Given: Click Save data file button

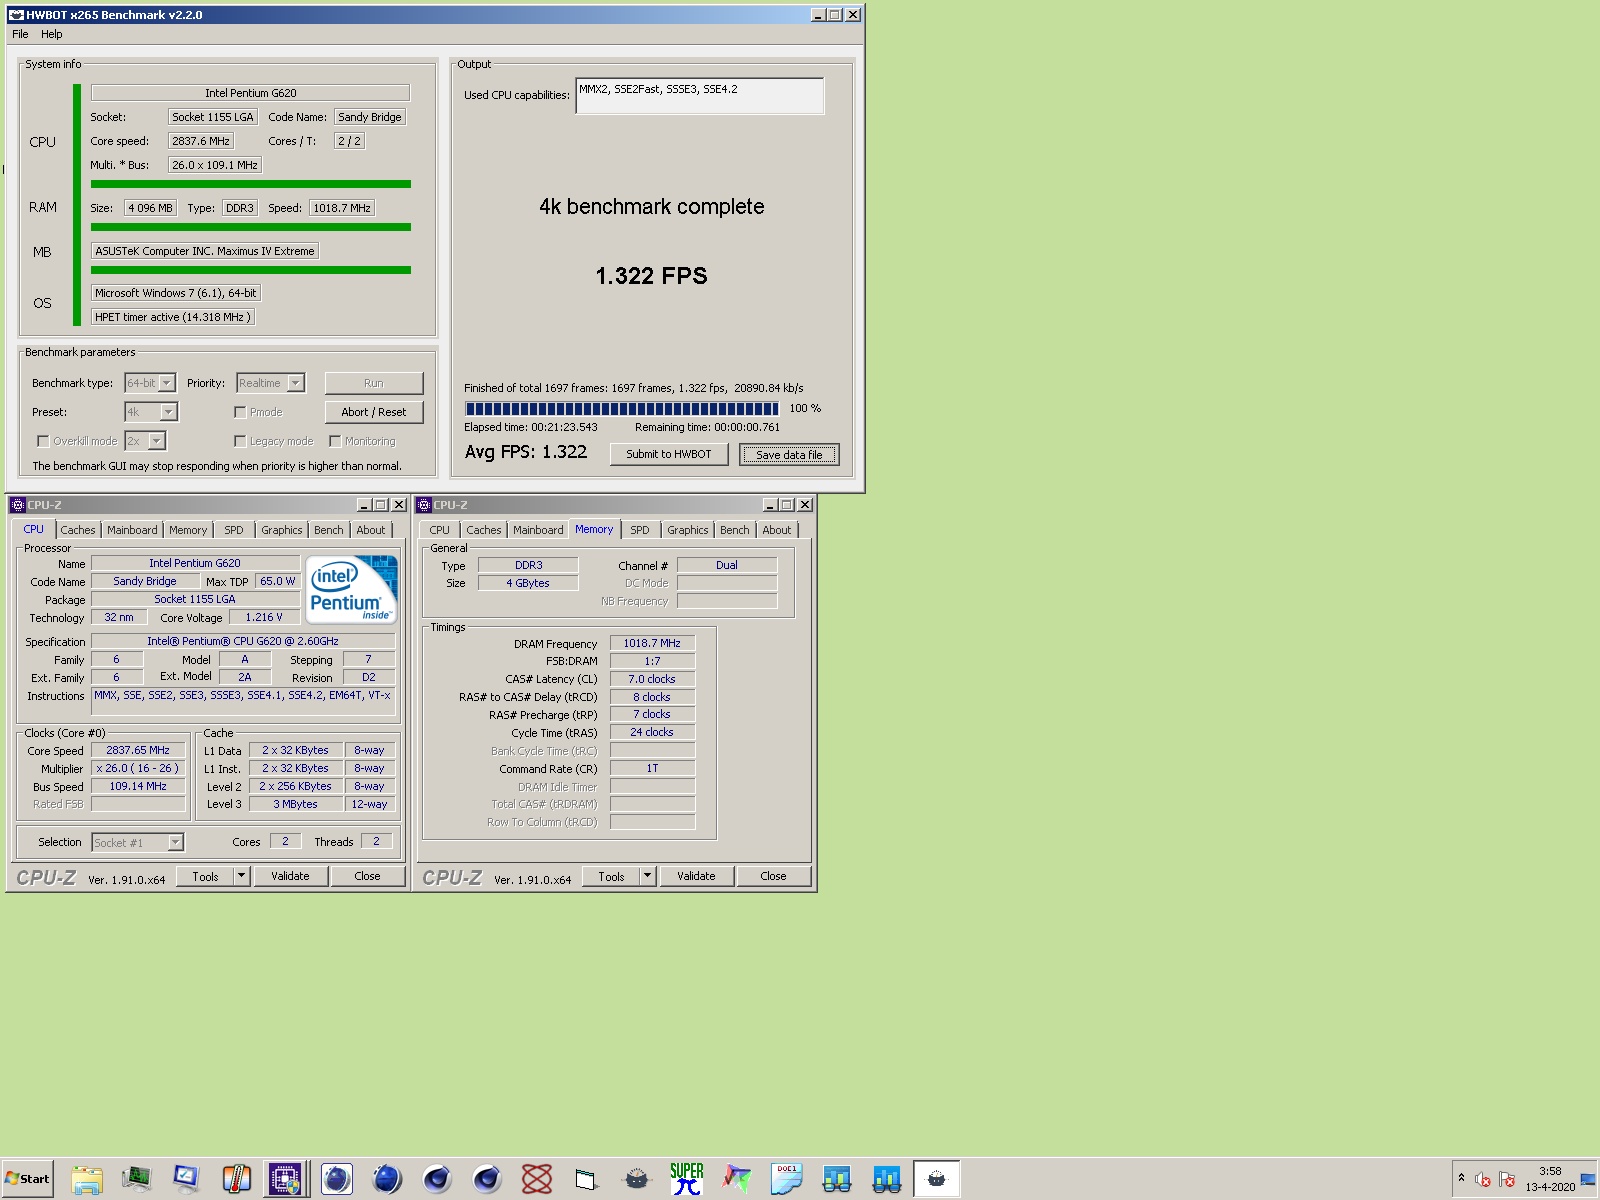Looking at the screenshot, I should click(789, 455).
